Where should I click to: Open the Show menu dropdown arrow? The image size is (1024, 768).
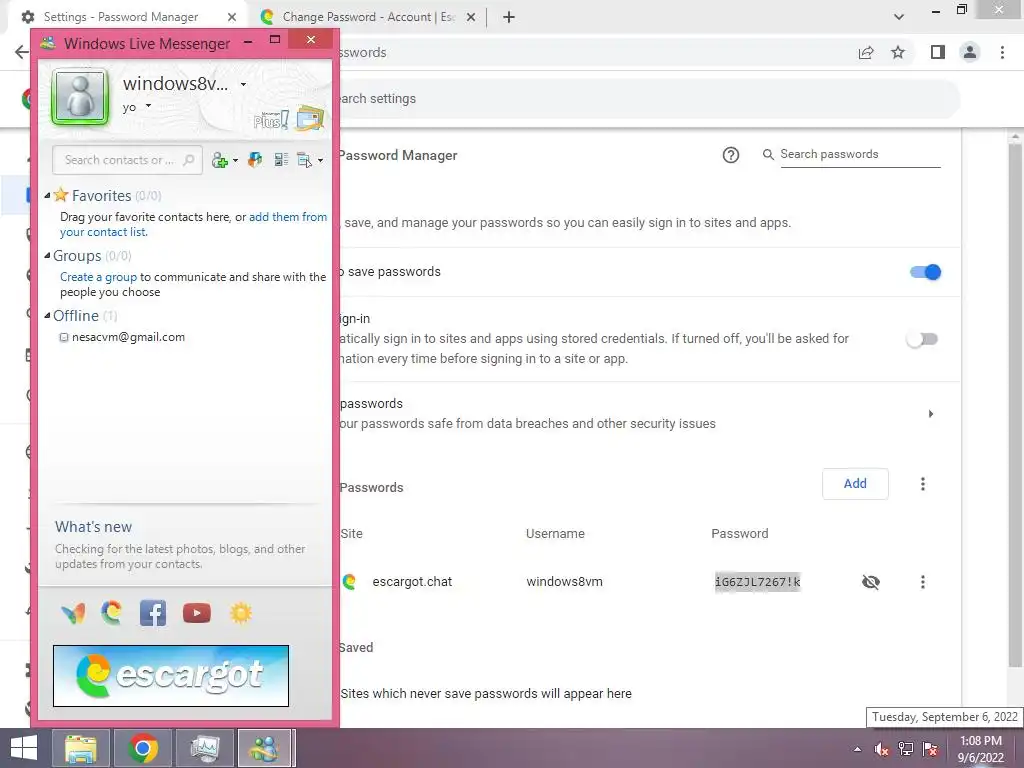320,161
